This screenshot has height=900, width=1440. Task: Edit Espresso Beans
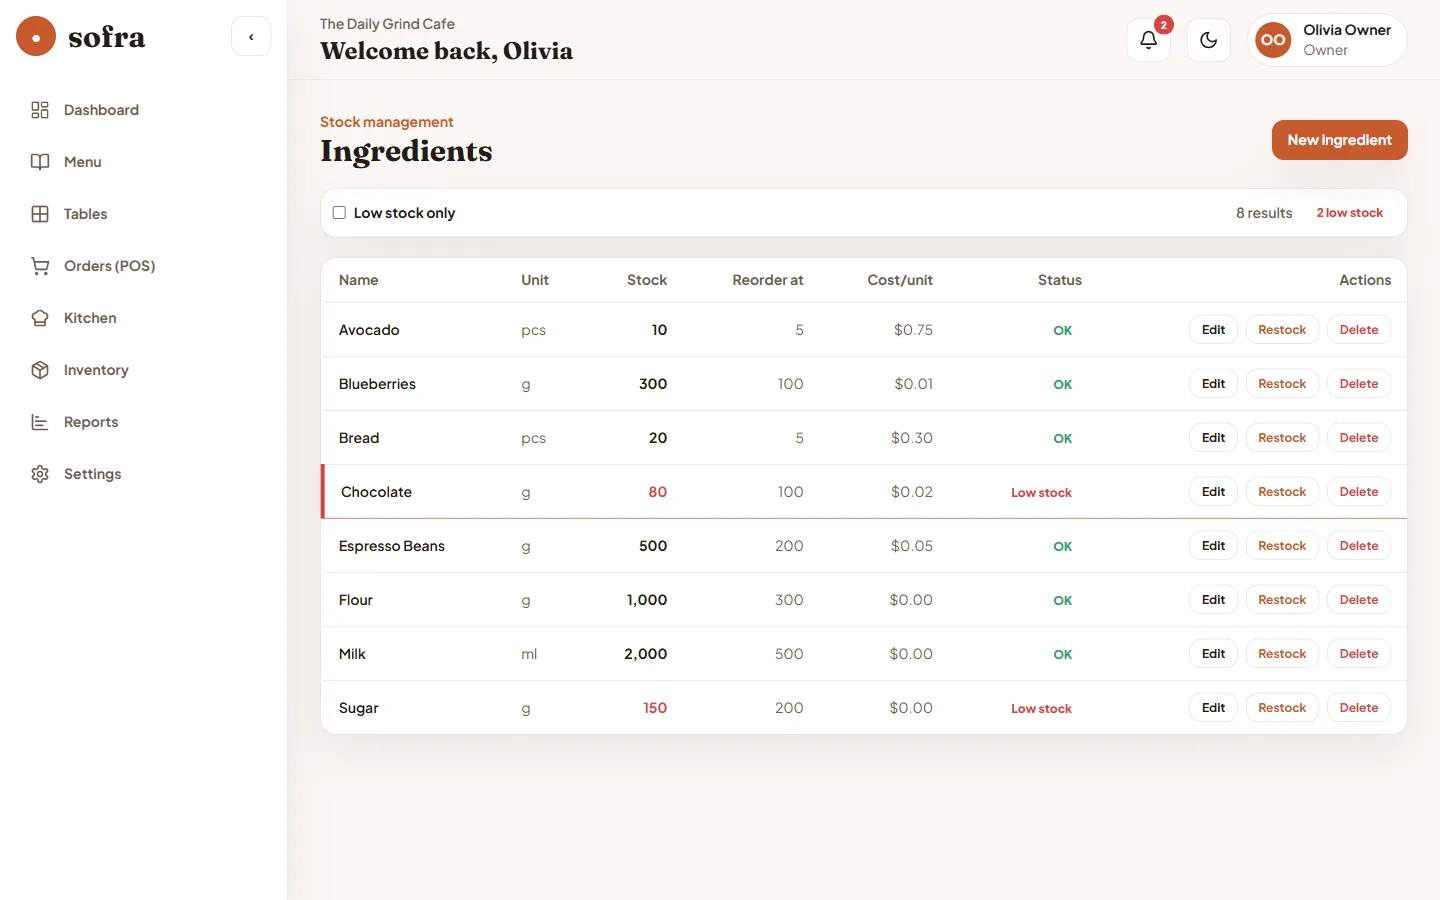coord(1213,546)
